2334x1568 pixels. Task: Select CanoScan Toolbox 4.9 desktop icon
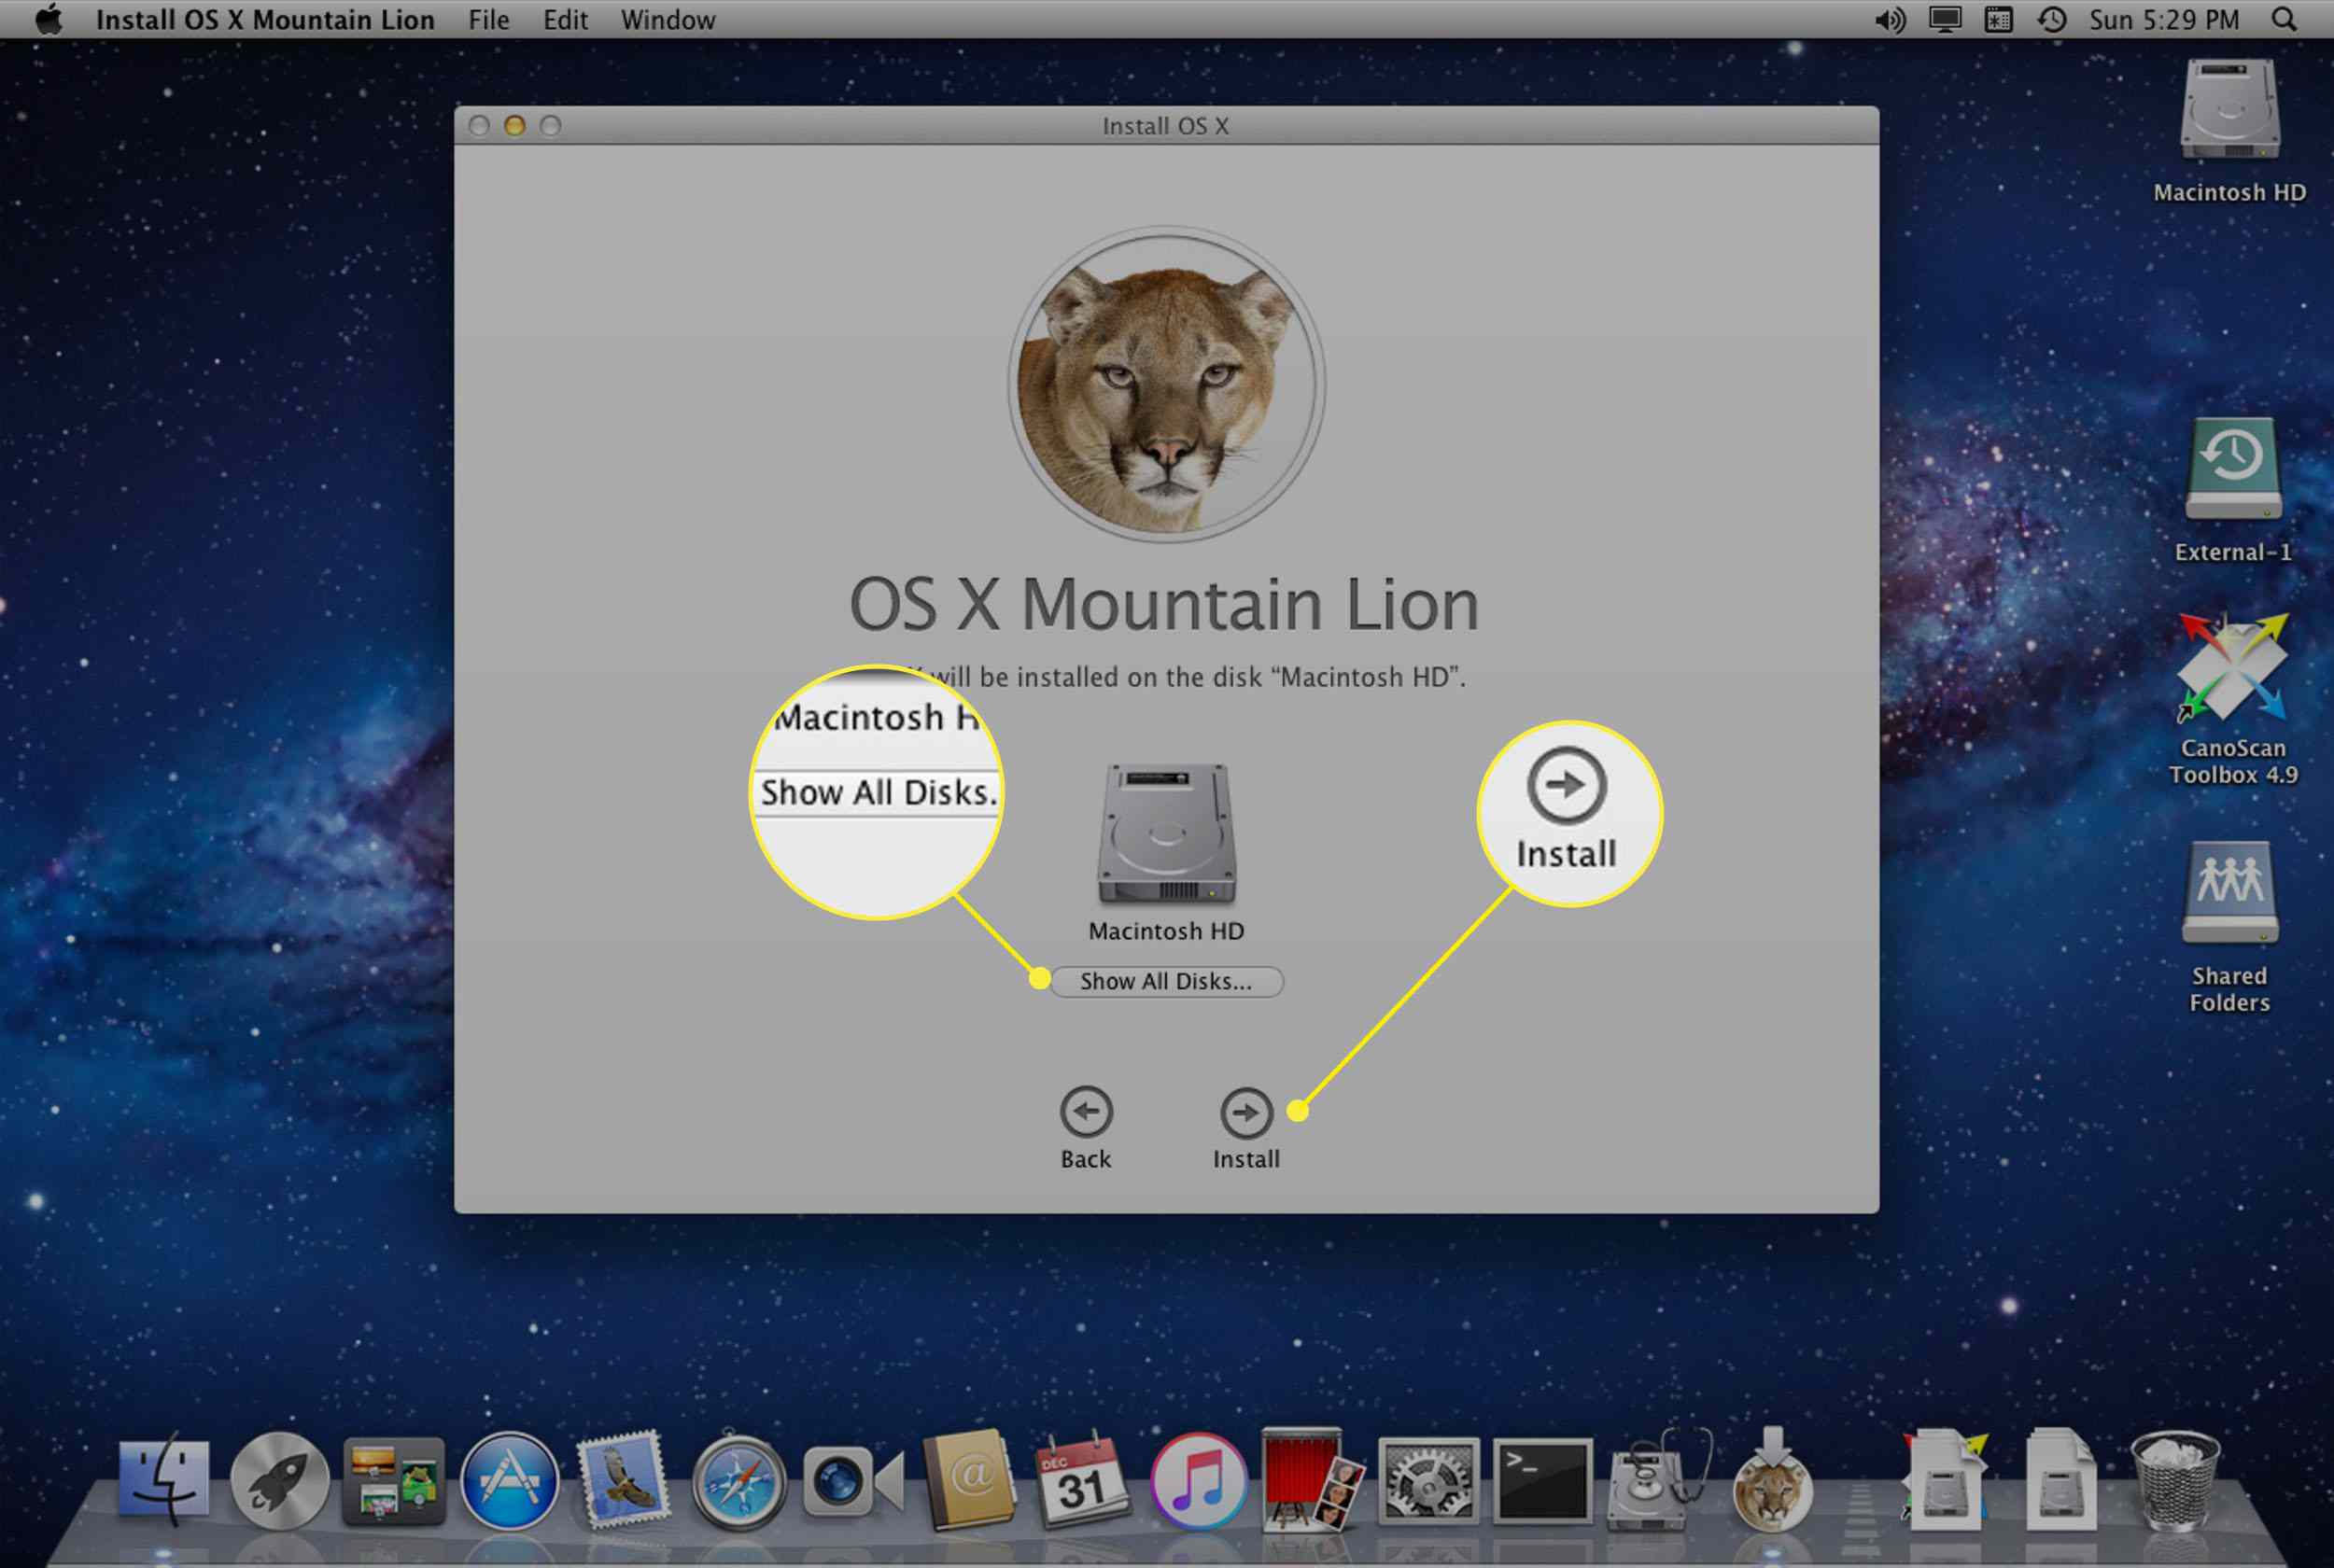2232,666
